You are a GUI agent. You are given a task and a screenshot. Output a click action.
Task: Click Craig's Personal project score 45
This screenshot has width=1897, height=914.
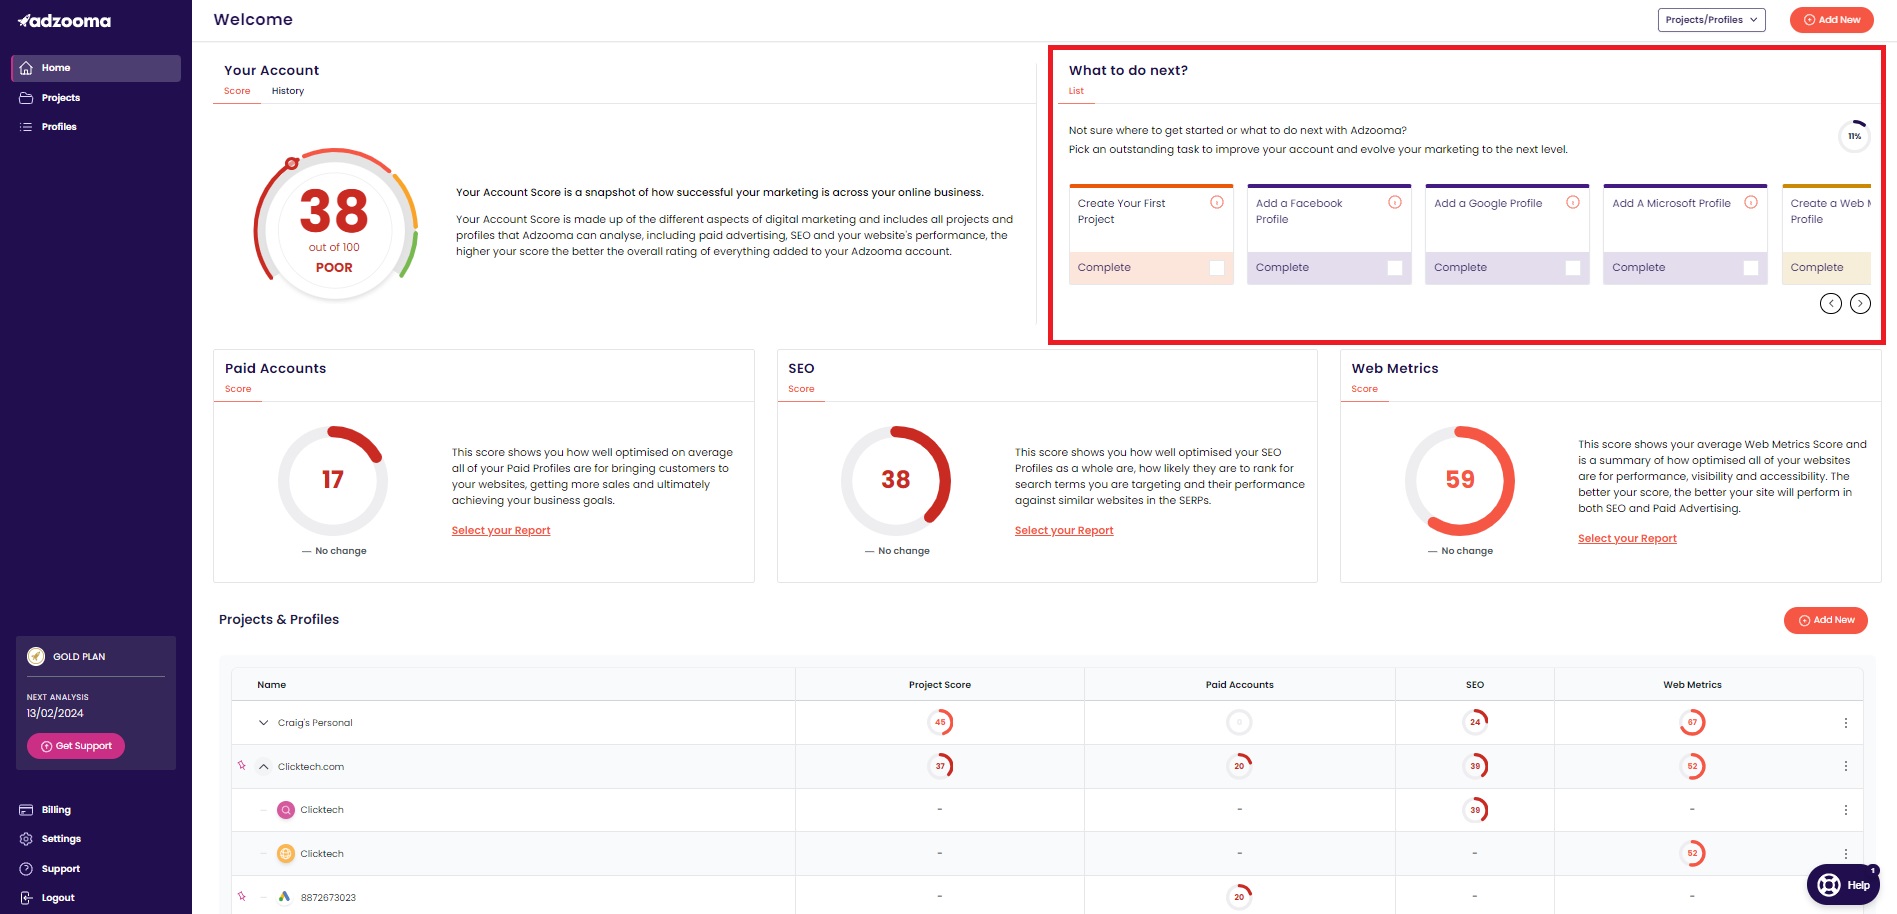point(940,722)
